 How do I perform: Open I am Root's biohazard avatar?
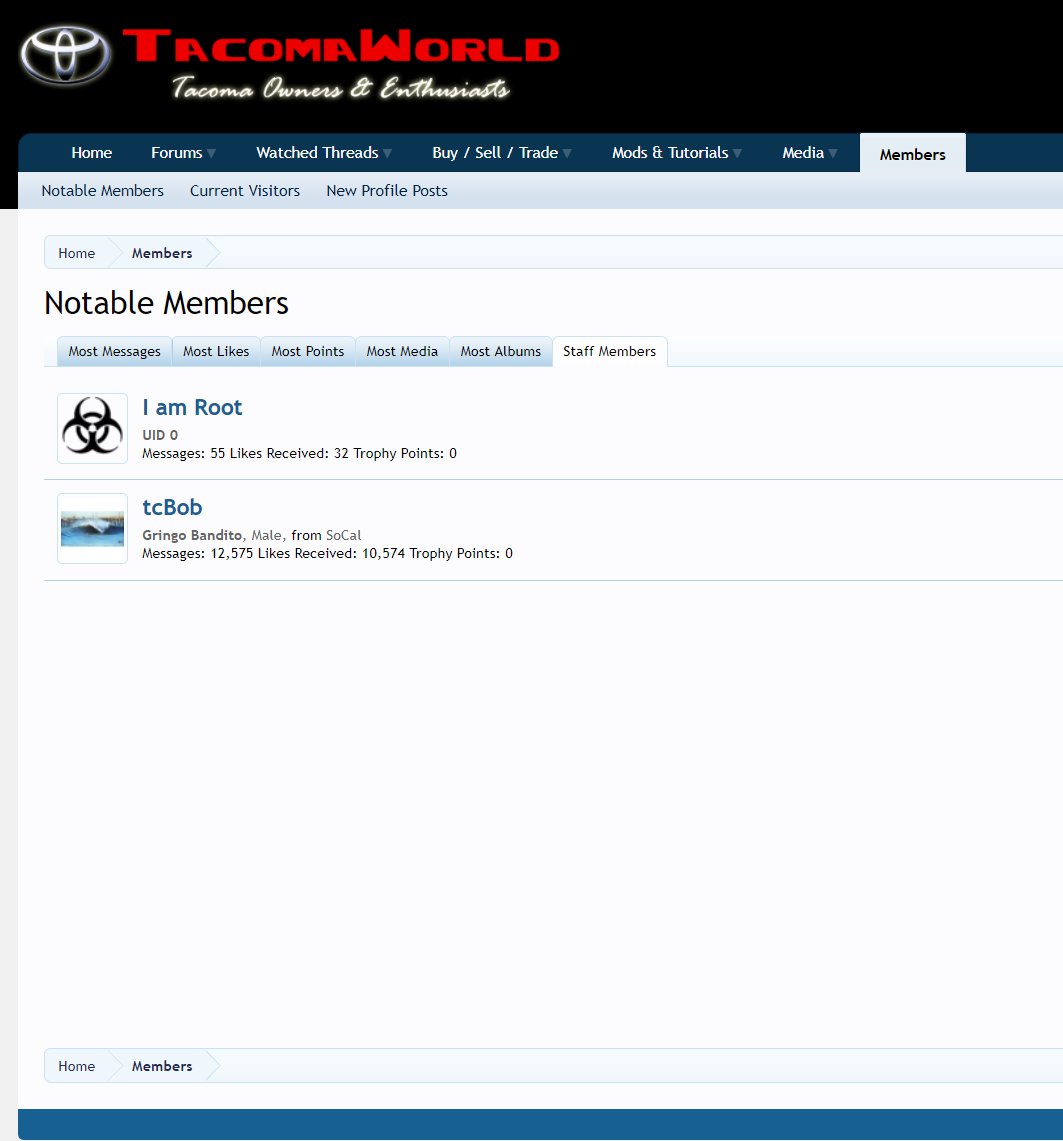click(92, 429)
